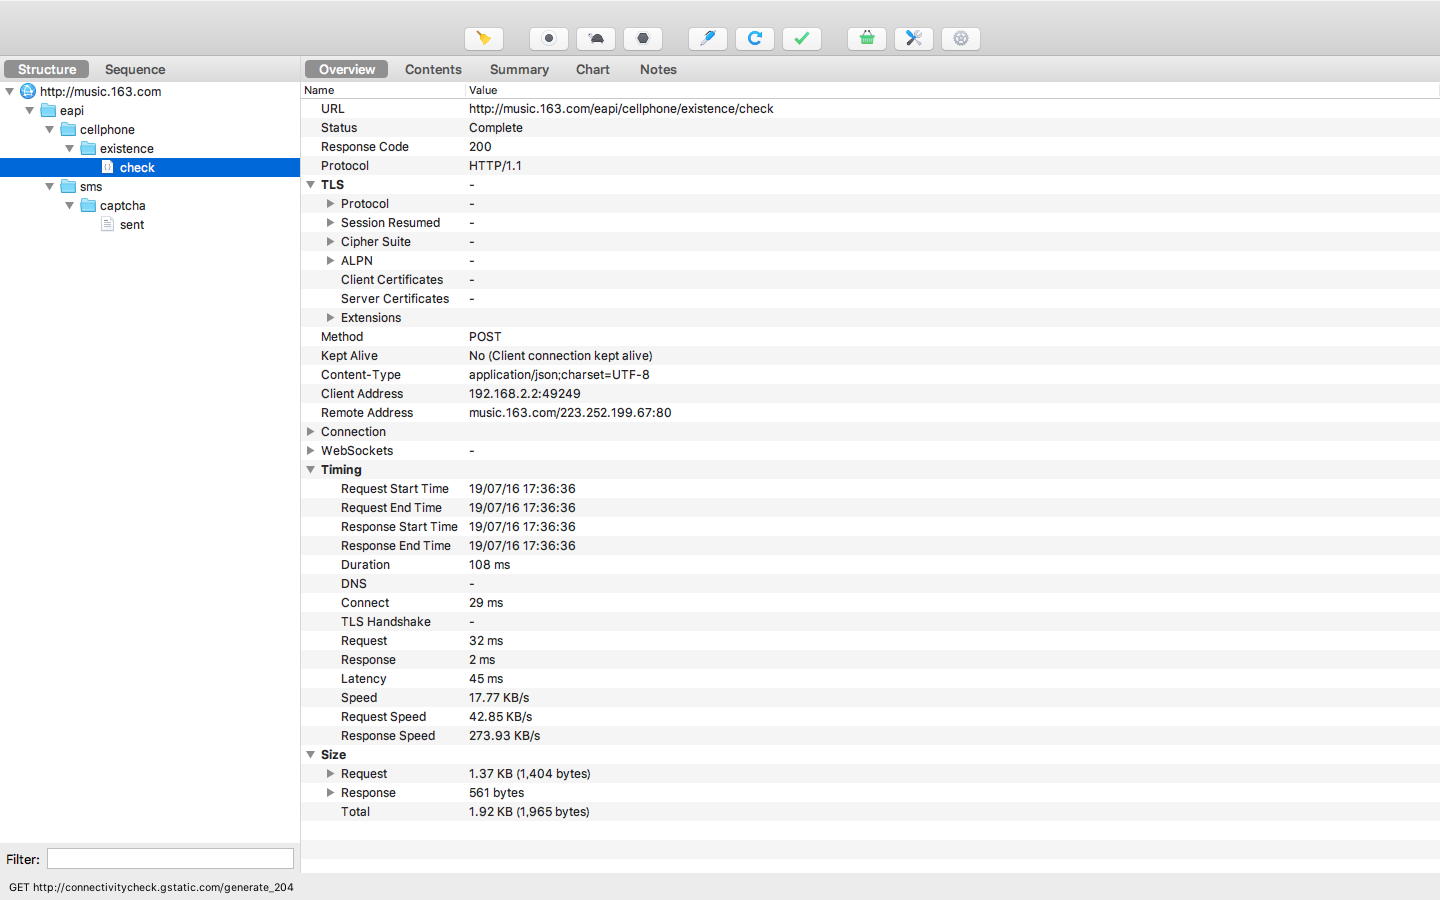Clear the current session with the broom icon

(x=484, y=38)
